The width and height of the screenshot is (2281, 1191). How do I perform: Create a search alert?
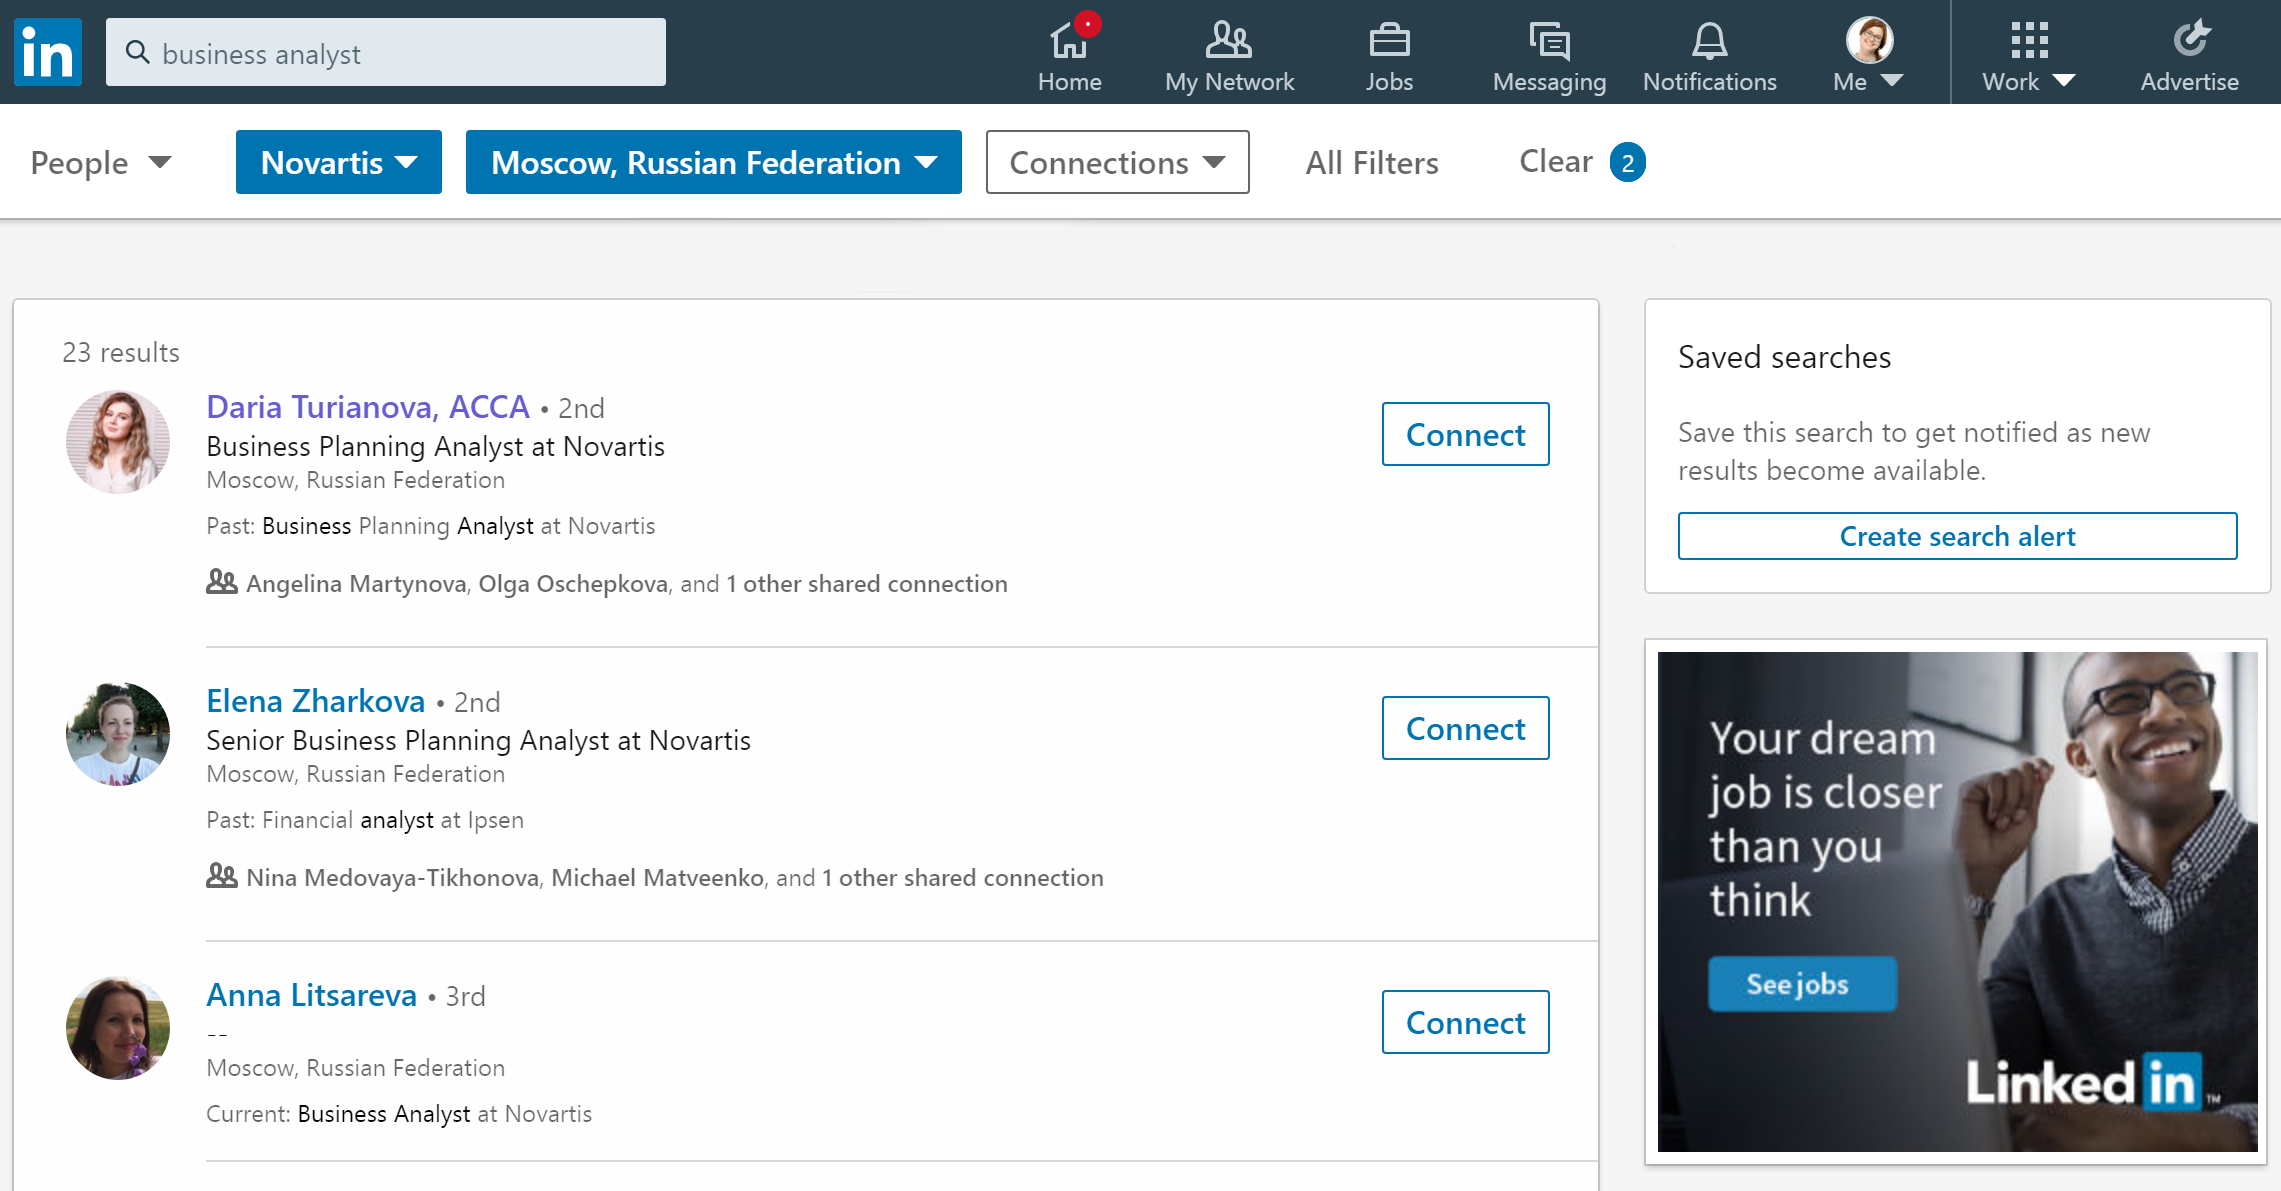[1958, 536]
